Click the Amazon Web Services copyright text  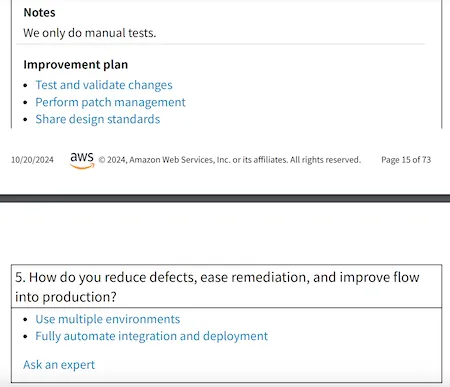pos(230,160)
